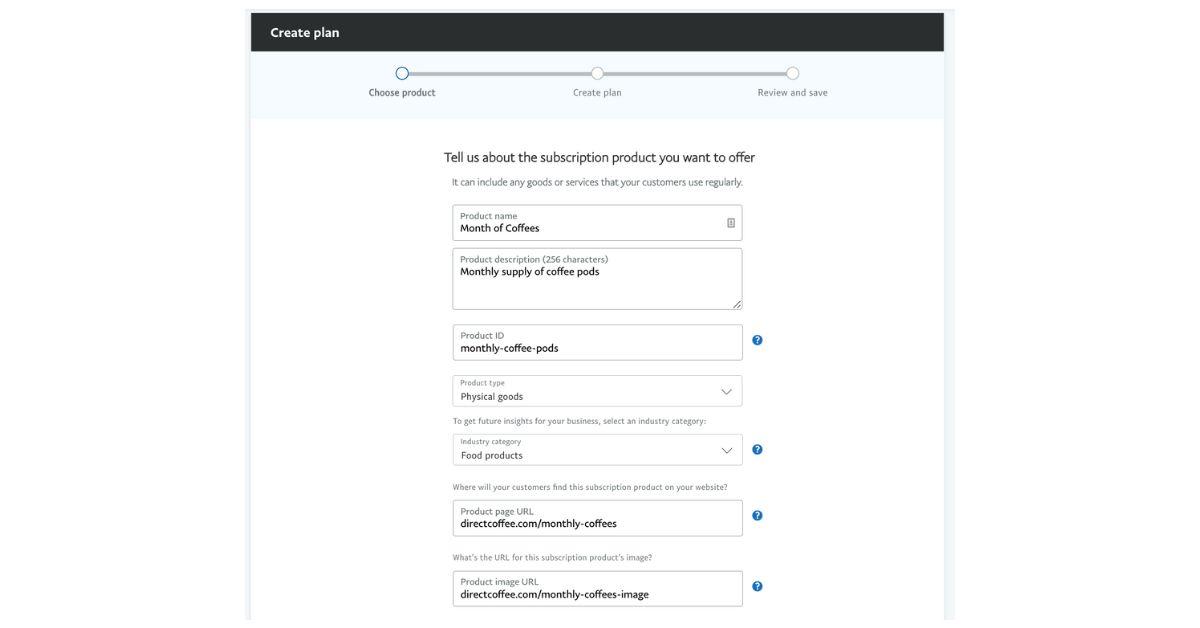
Task: Open help tooltip for Industry category
Action: coord(757,450)
